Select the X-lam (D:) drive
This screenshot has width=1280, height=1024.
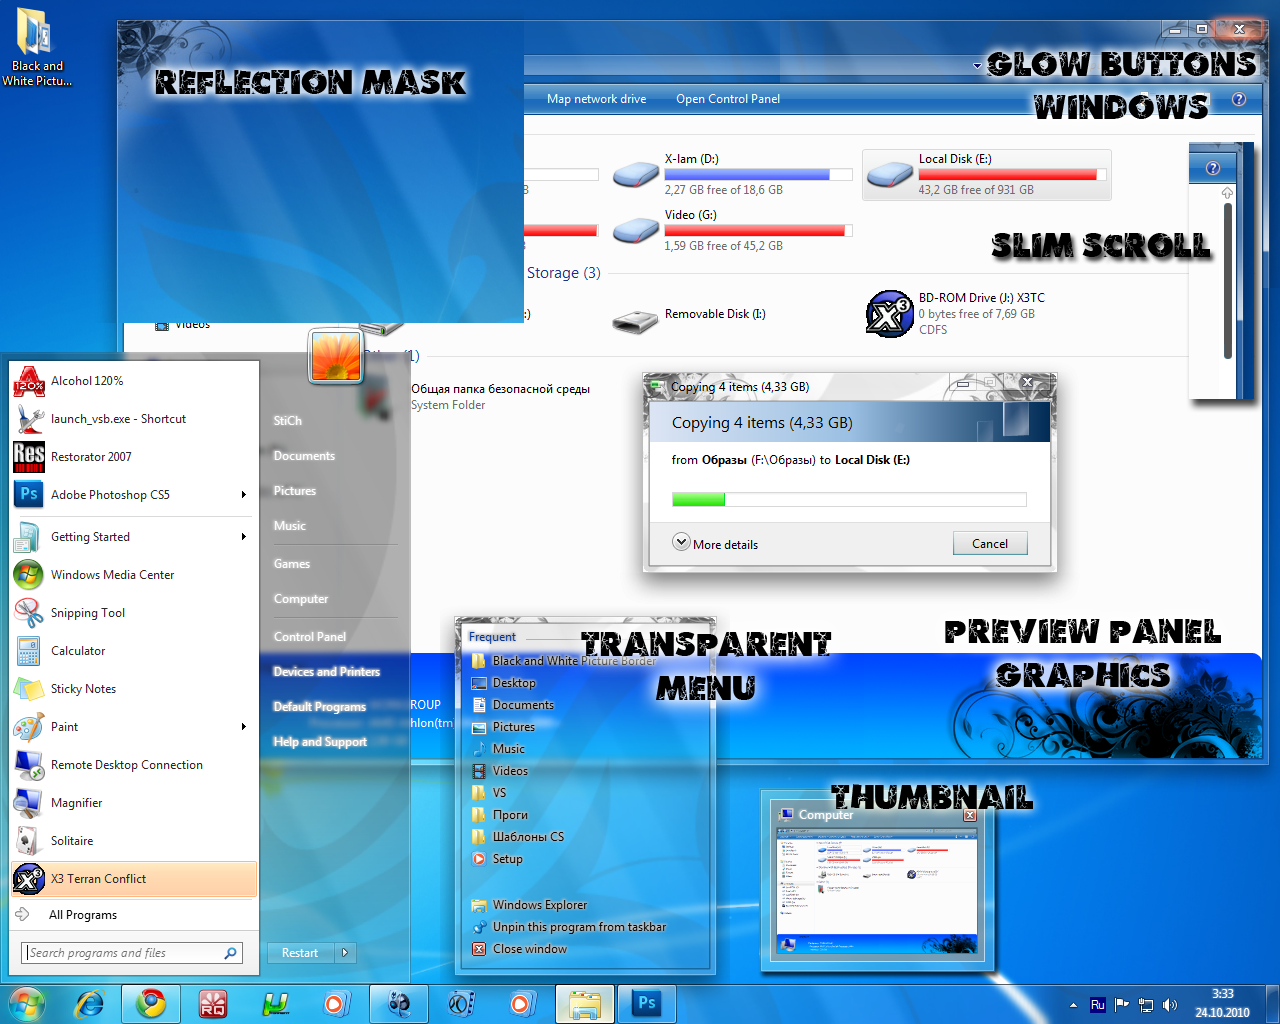coord(732,174)
